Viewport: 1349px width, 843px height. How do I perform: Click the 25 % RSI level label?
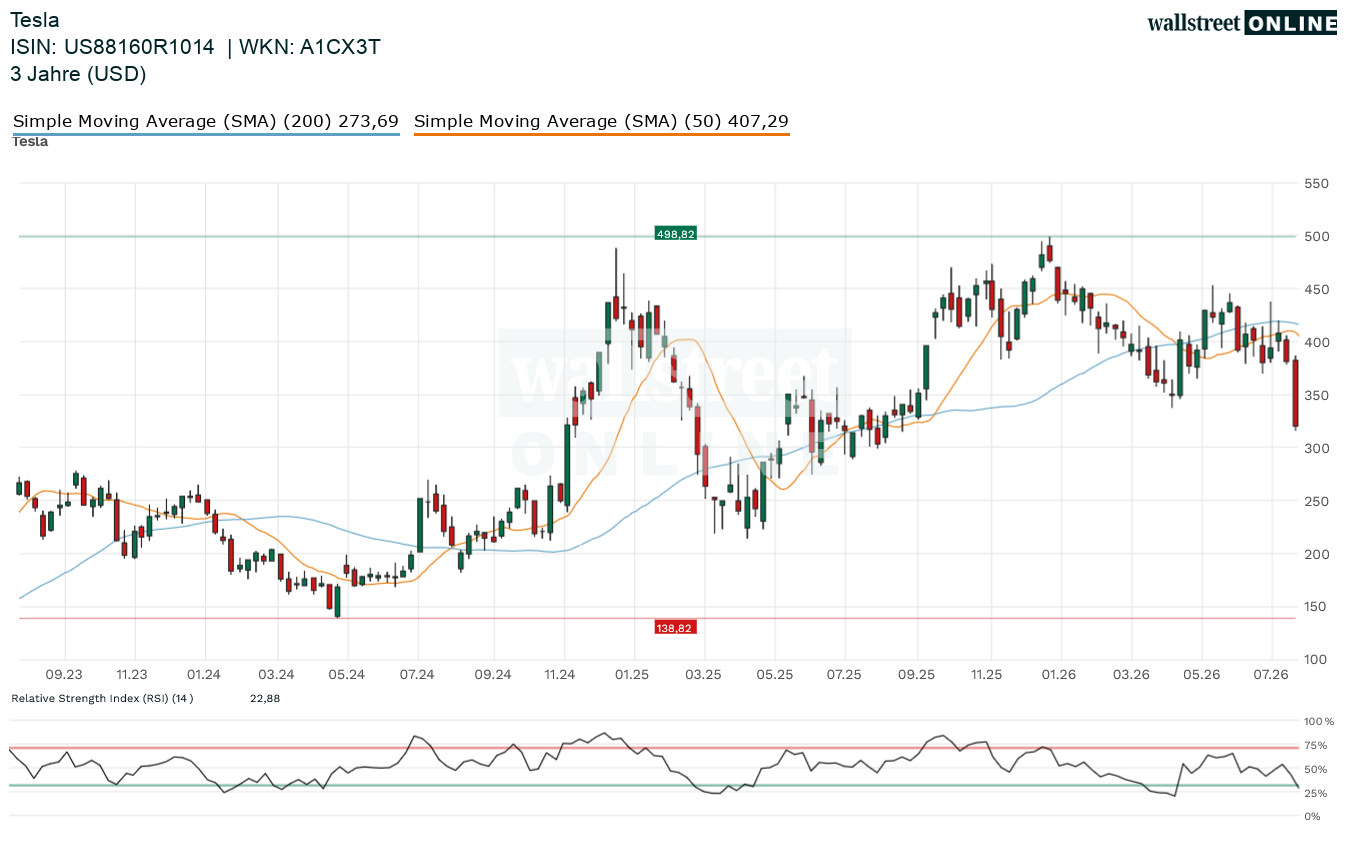point(1316,794)
